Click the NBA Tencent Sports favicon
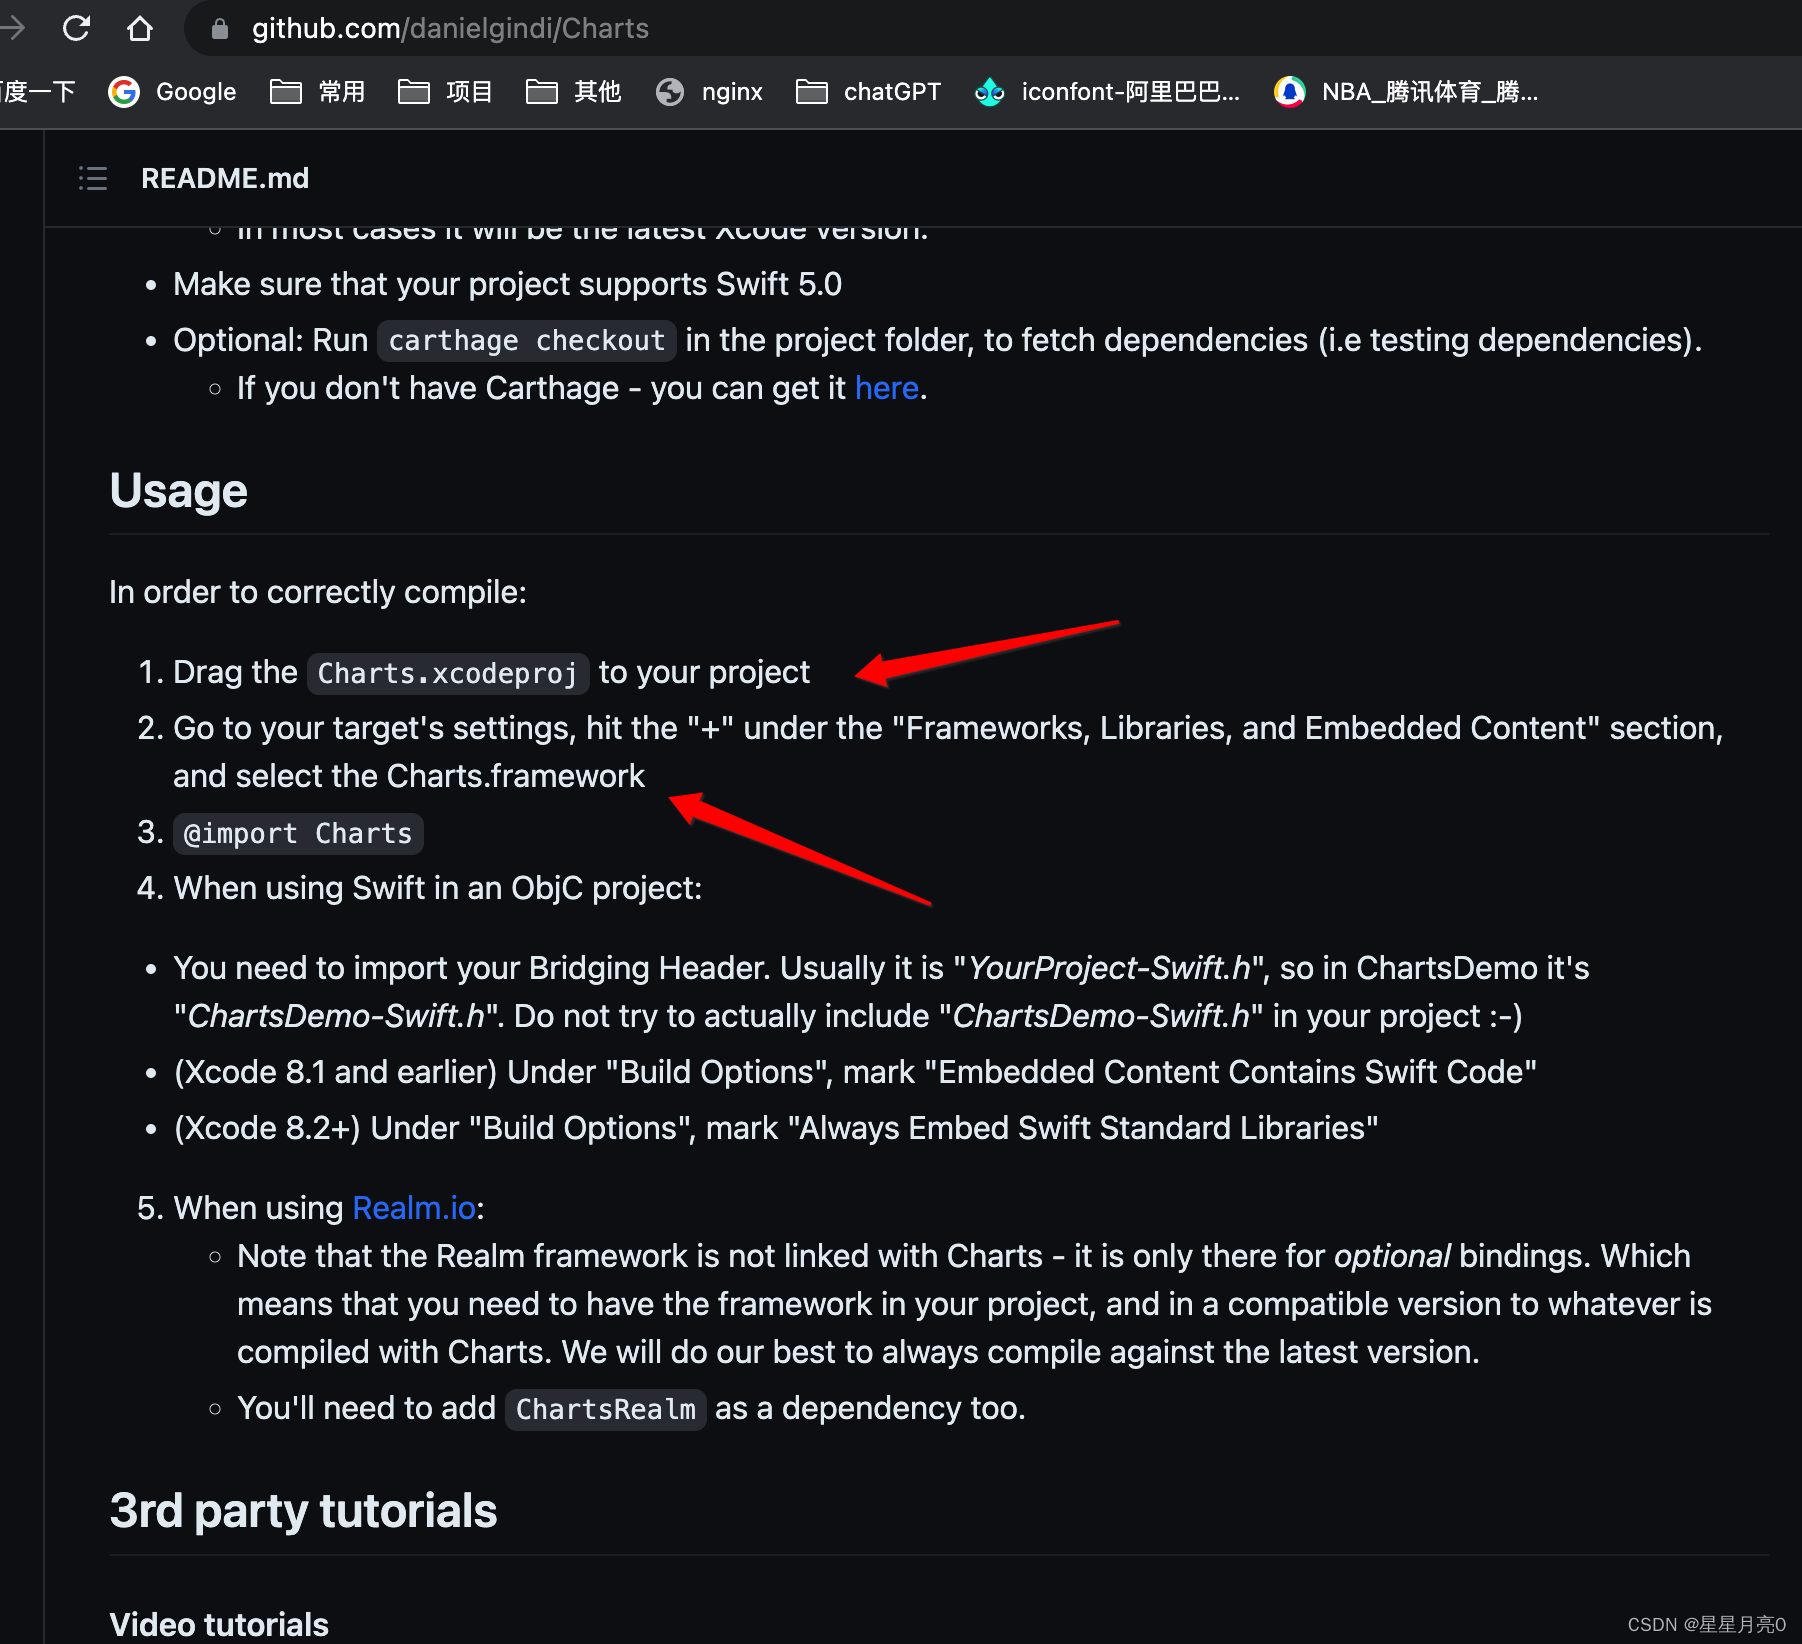 point(1290,92)
